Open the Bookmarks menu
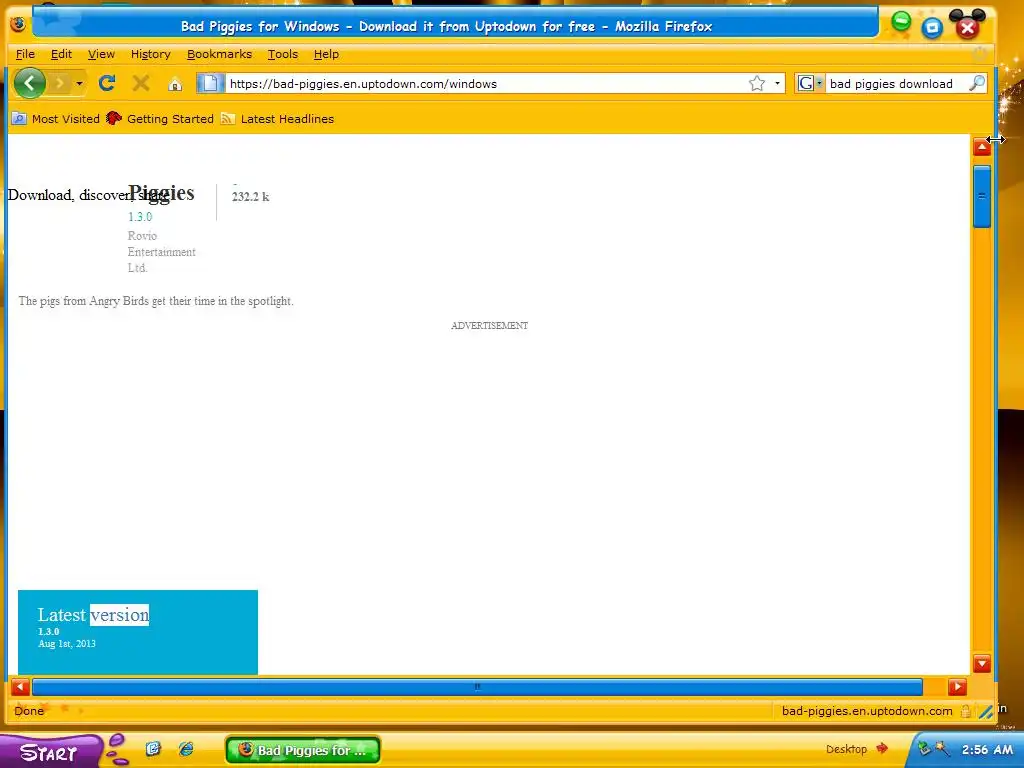The height and width of the screenshot is (768, 1024). tap(219, 54)
